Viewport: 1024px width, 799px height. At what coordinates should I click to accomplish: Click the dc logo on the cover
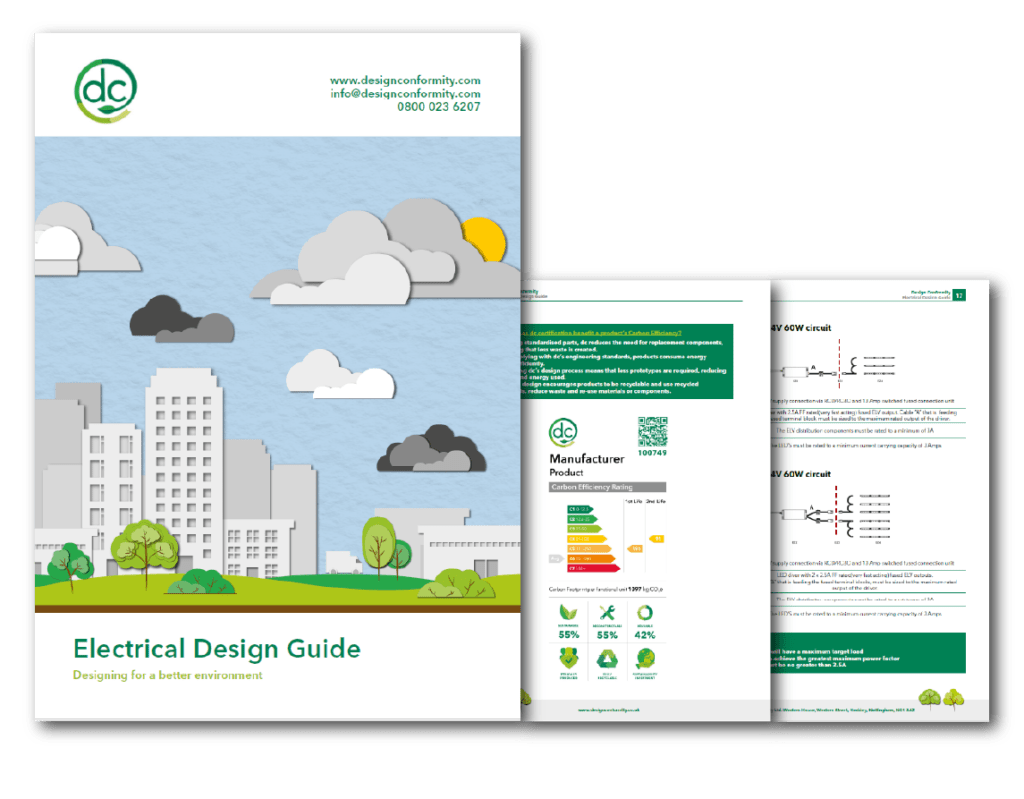coord(105,88)
